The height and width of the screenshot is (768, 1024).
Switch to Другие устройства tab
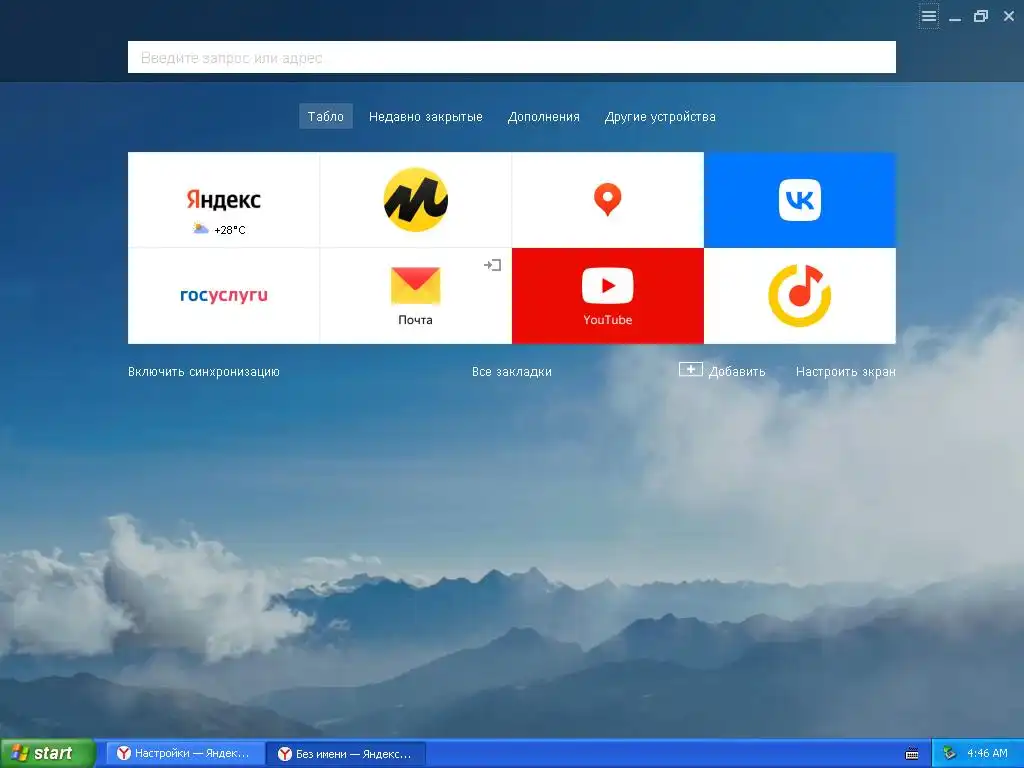tap(660, 116)
